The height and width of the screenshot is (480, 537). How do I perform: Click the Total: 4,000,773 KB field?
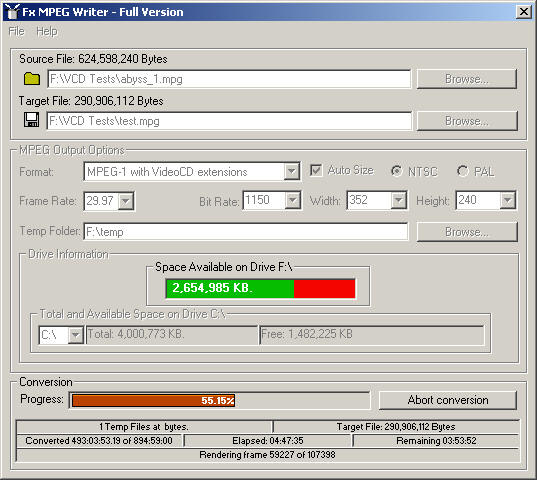point(172,334)
